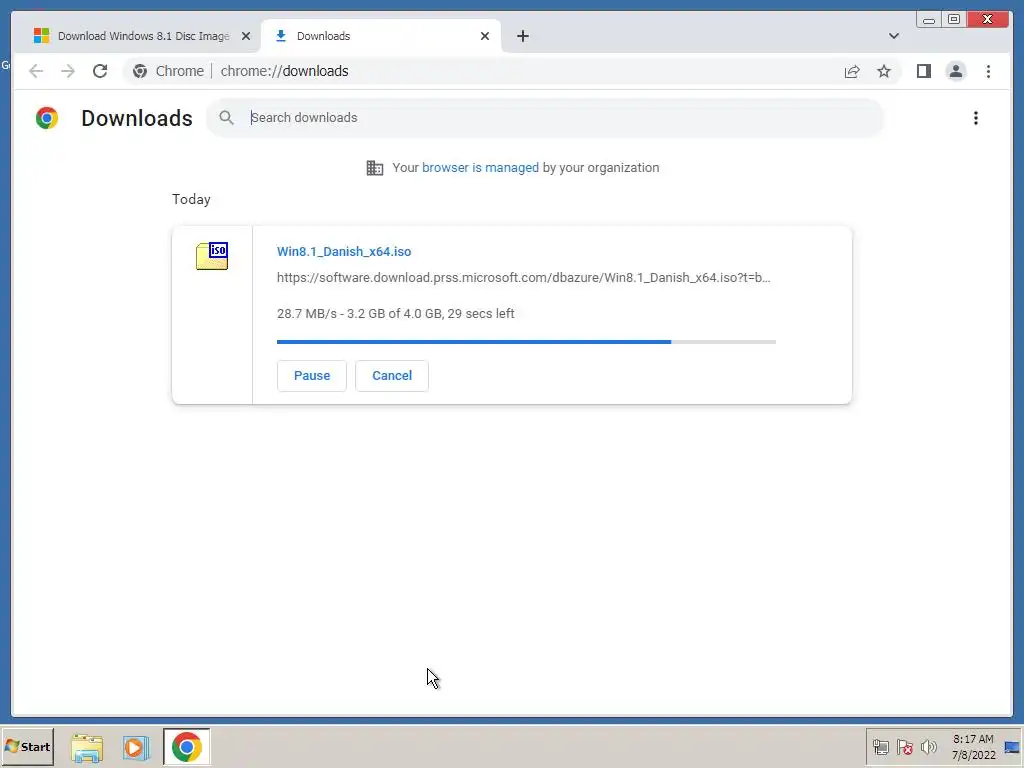
Task: Open the browser is managed link
Action: coord(480,168)
